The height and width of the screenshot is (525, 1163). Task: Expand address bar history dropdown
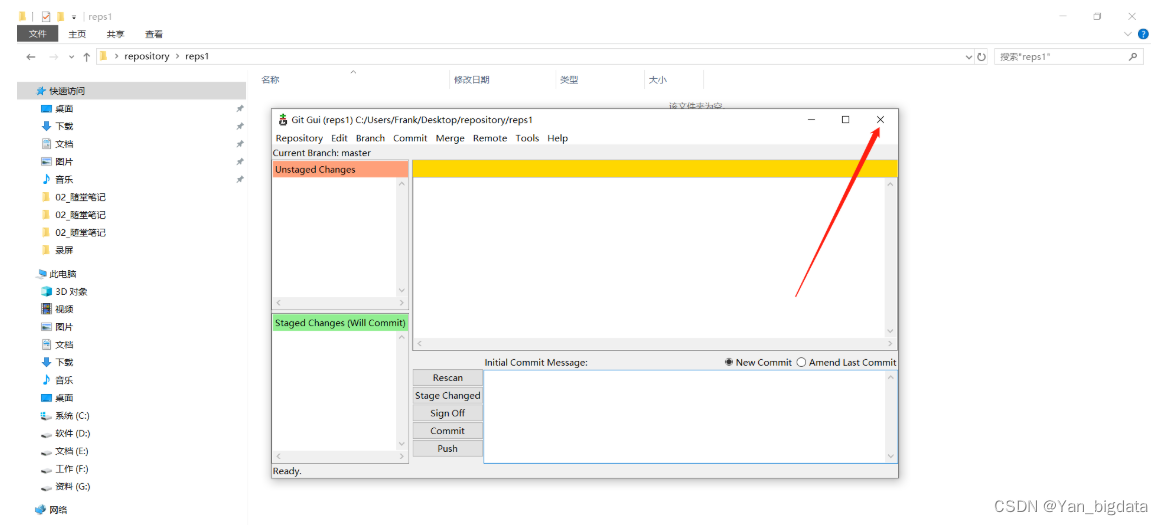[x=969, y=56]
